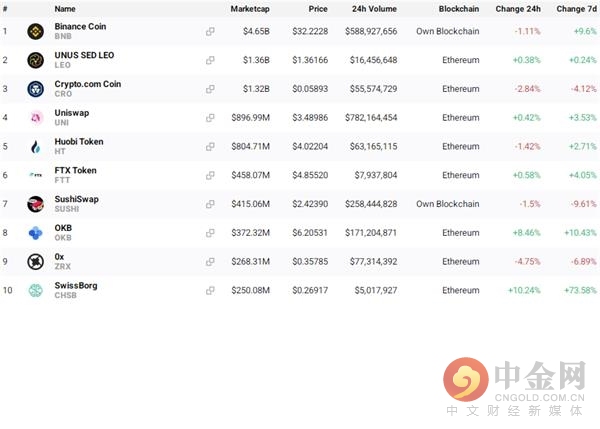This screenshot has height=429, width=600.
Task: Click the SushiSwap logo icon
Action: point(36,204)
